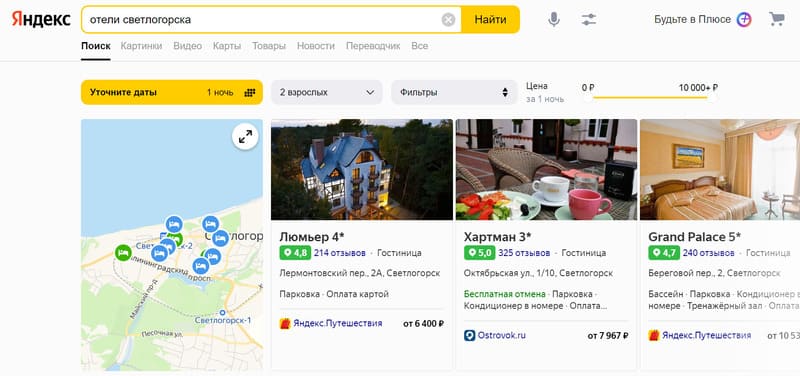Click the 4,8 rating badge of Люмьер

click(x=295, y=253)
